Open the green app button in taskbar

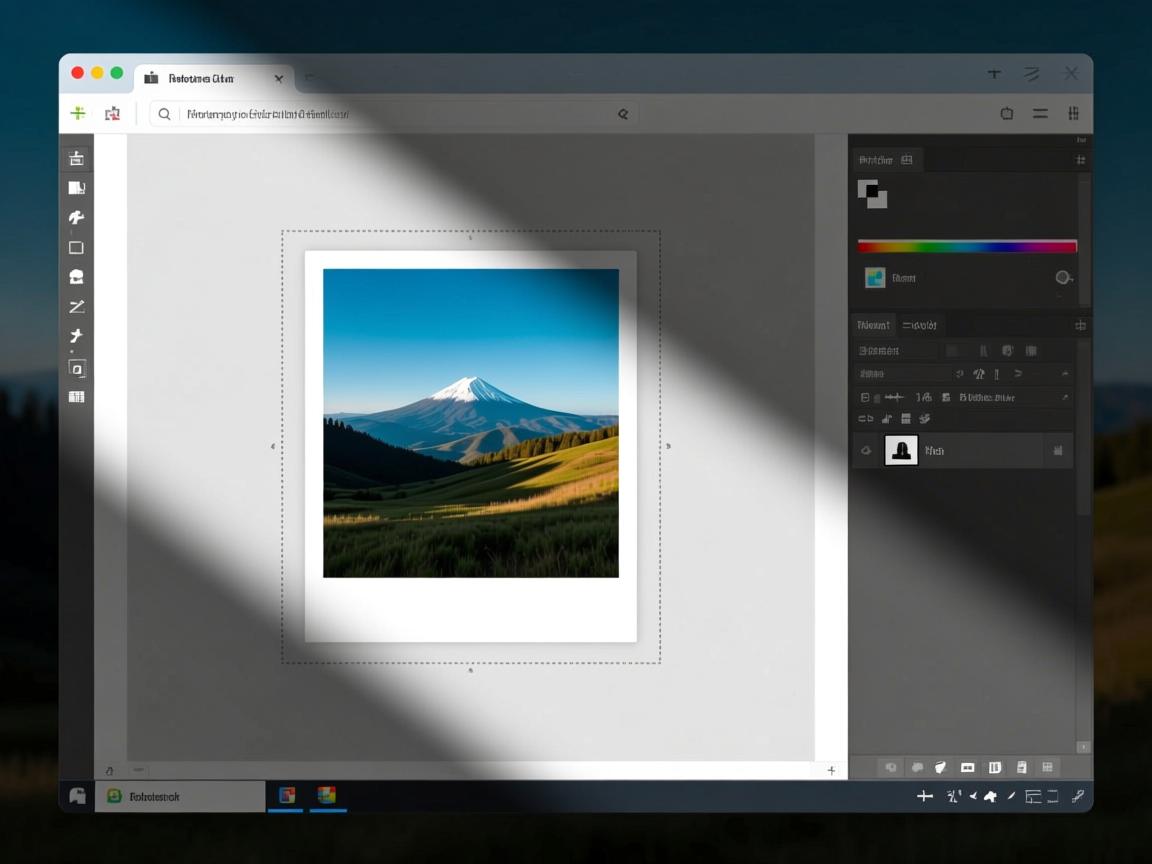tap(115, 796)
